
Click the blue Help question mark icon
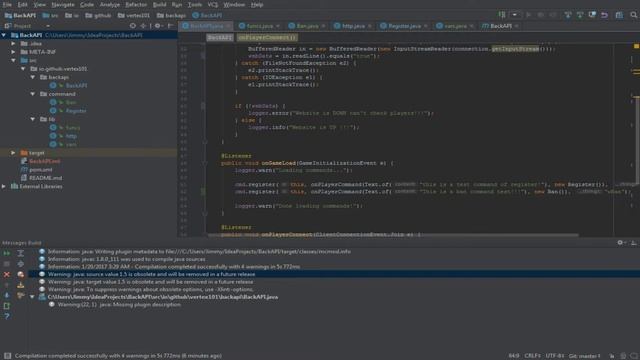(7, 316)
